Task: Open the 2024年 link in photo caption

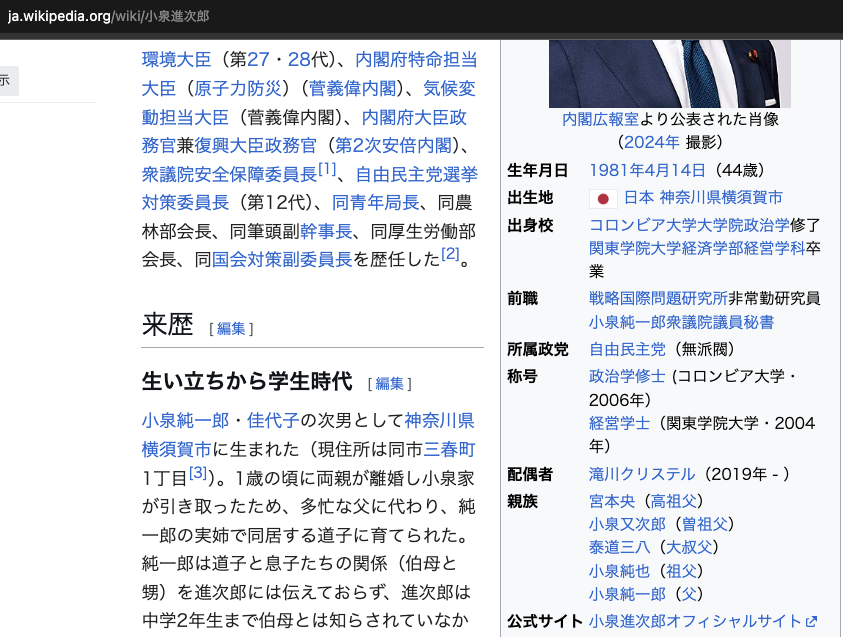Action: tap(652, 142)
